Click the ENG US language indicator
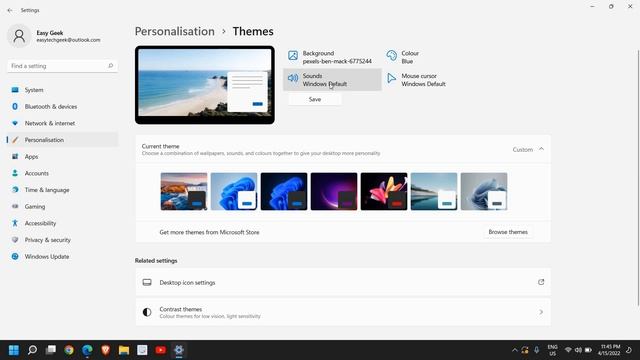 click(553, 350)
